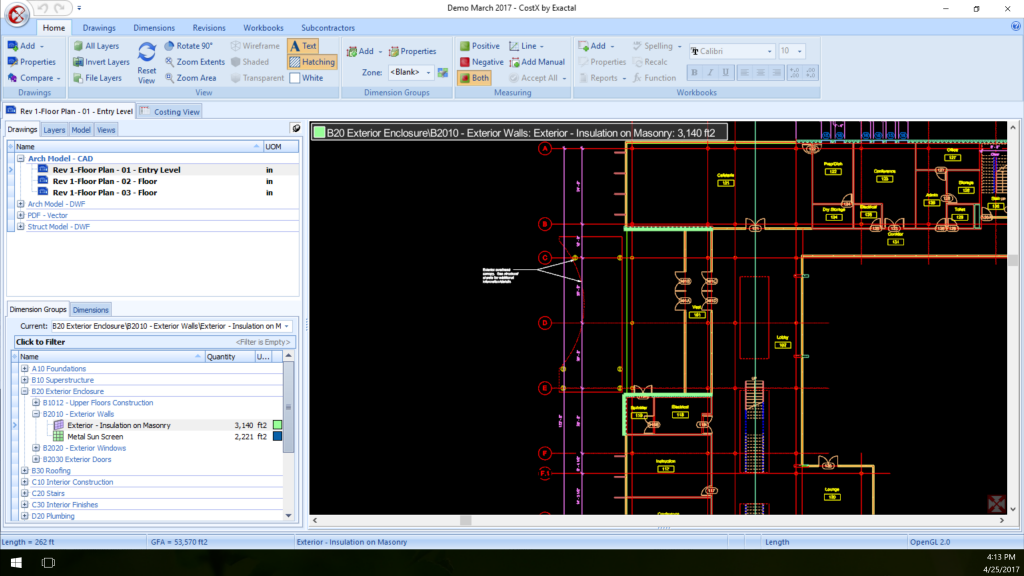
Task: Toggle Text display in View group
Action: (304, 46)
